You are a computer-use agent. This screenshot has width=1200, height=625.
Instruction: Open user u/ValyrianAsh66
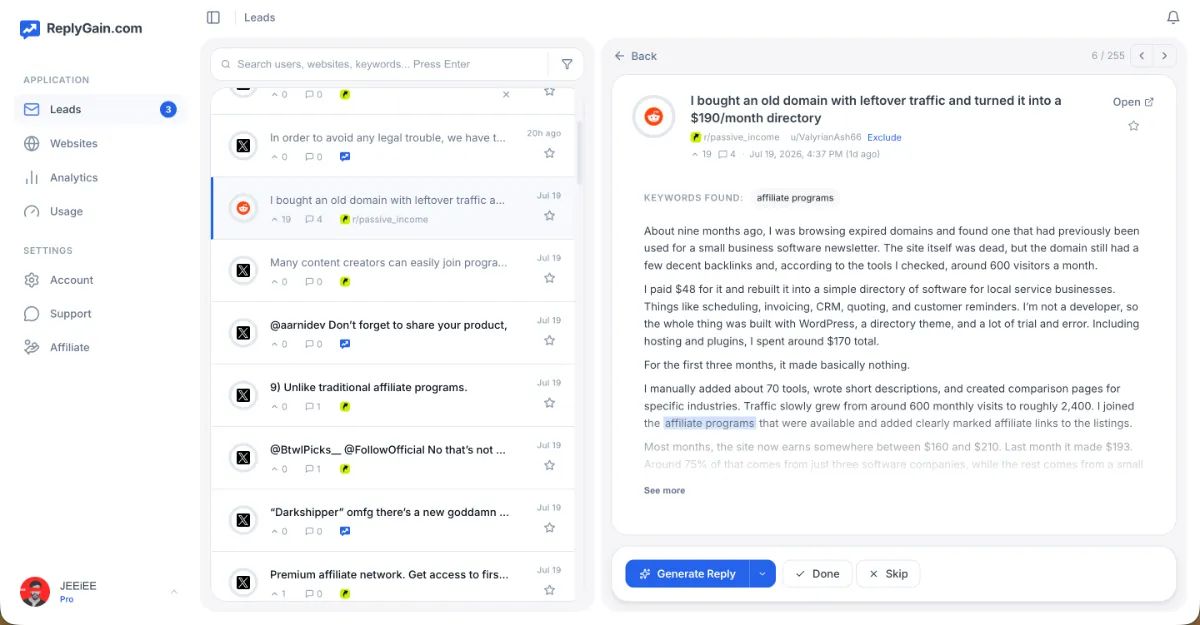tap(826, 137)
